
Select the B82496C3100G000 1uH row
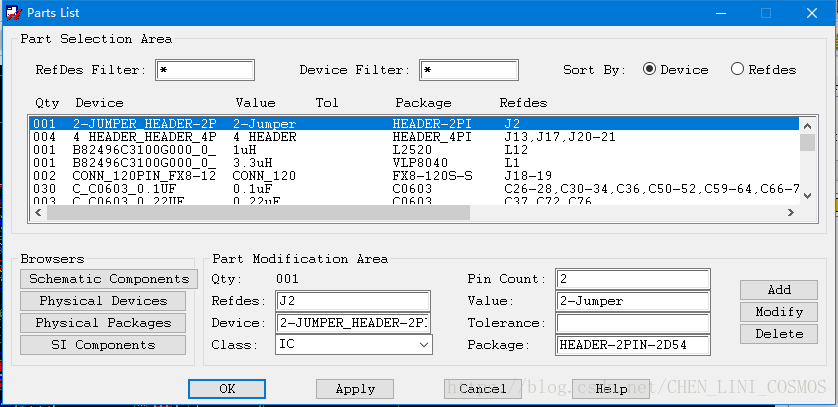click(x=414, y=150)
